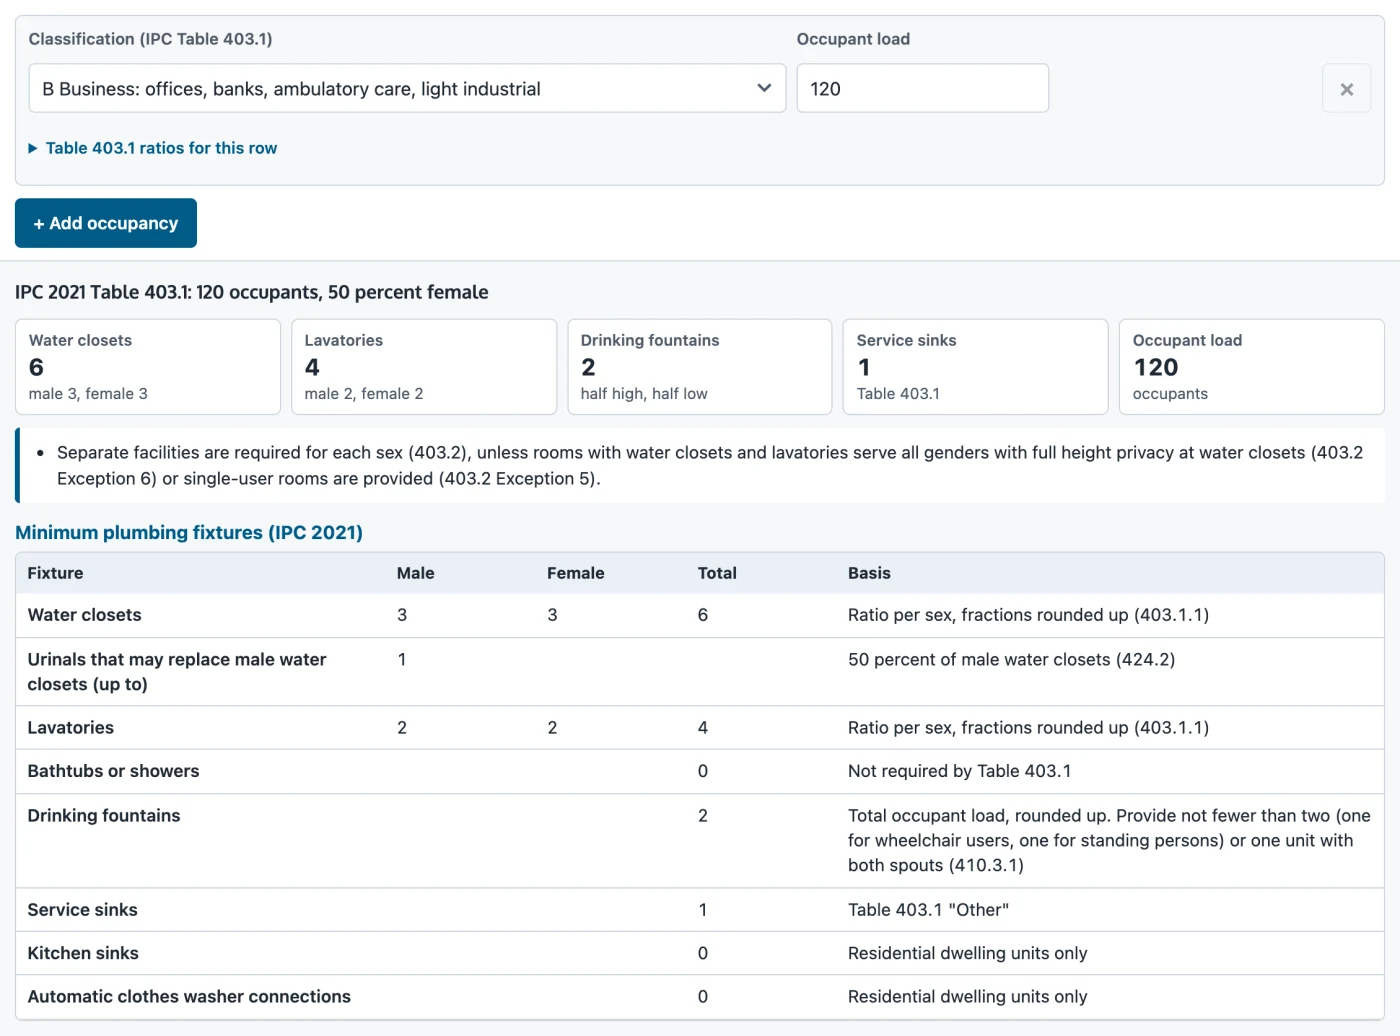Select the Service sinks table row label

[x=82, y=910]
